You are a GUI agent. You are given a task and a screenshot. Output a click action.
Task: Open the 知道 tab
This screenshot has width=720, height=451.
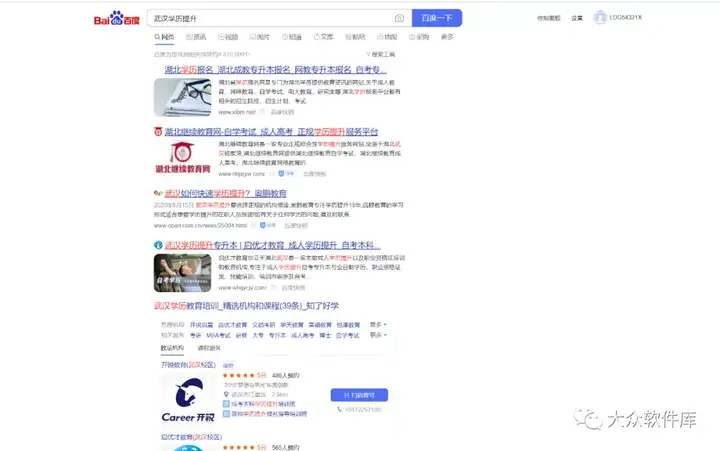(x=292, y=37)
